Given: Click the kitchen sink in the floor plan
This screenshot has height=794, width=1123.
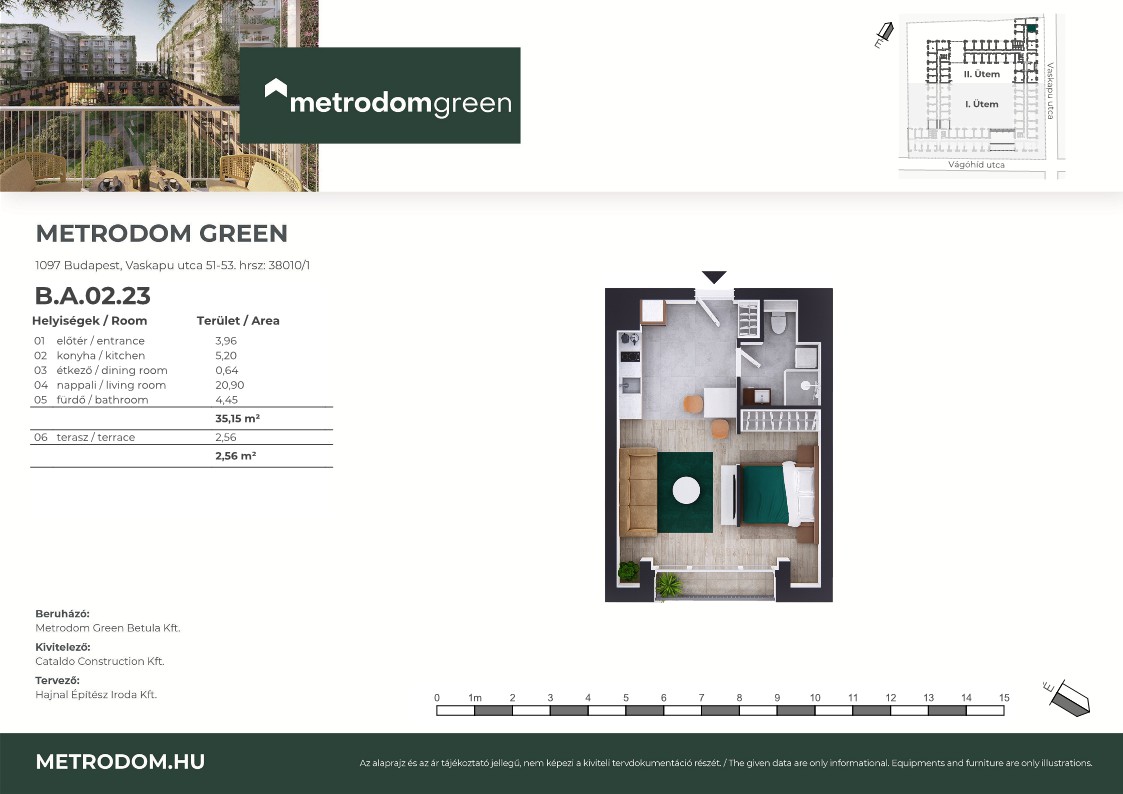Looking at the screenshot, I should [x=630, y=386].
